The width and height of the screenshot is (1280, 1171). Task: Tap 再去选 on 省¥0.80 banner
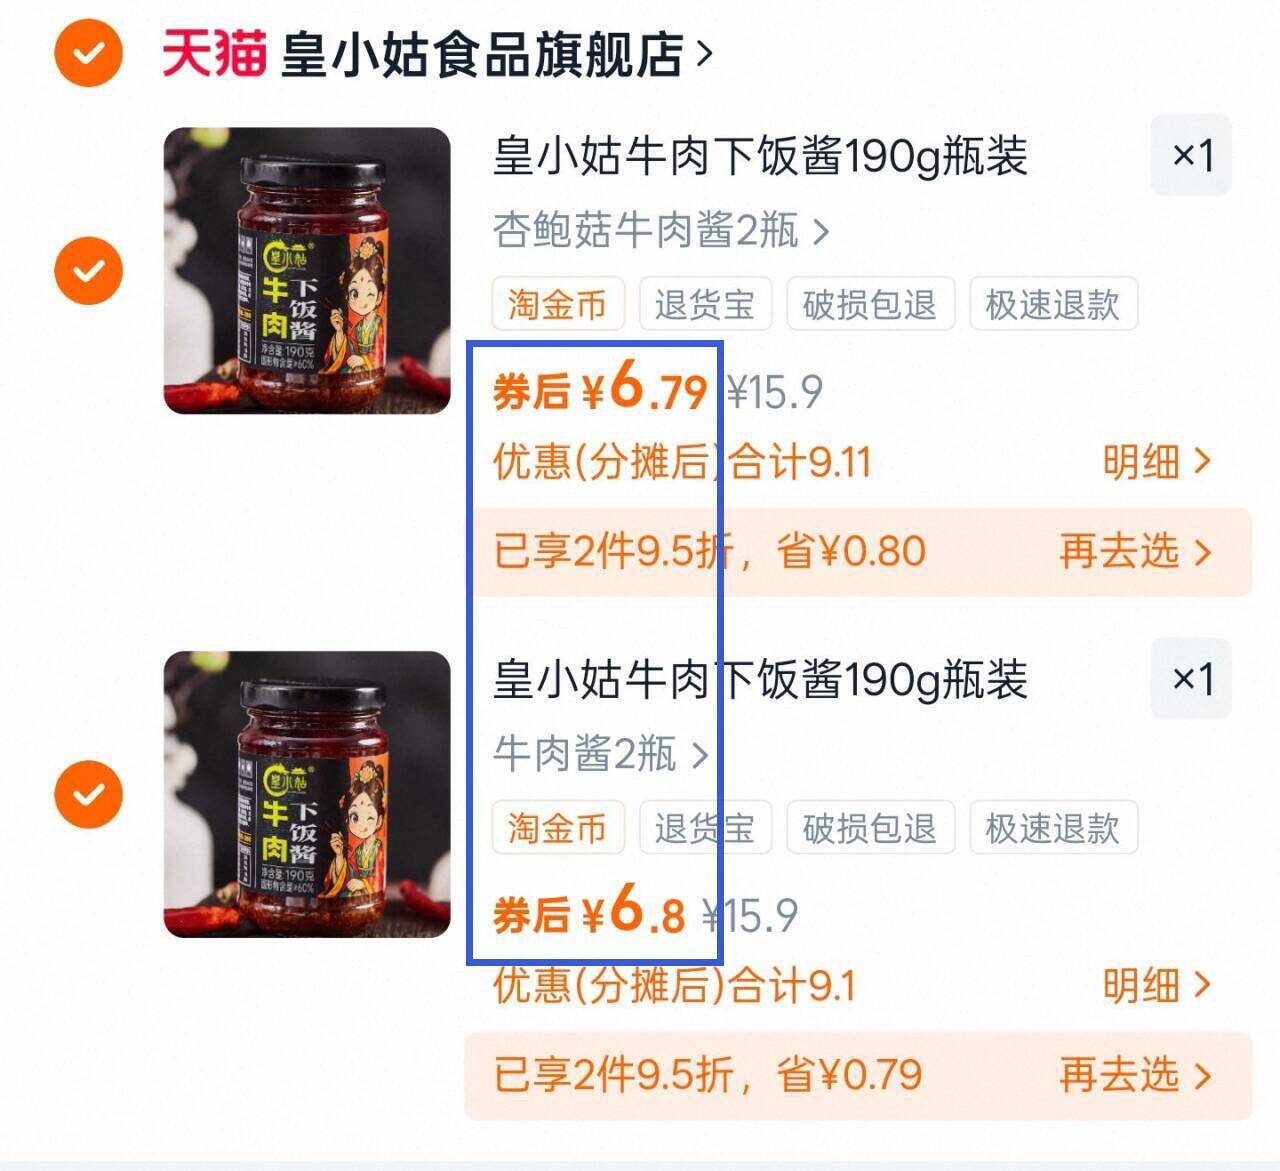click(1135, 552)
